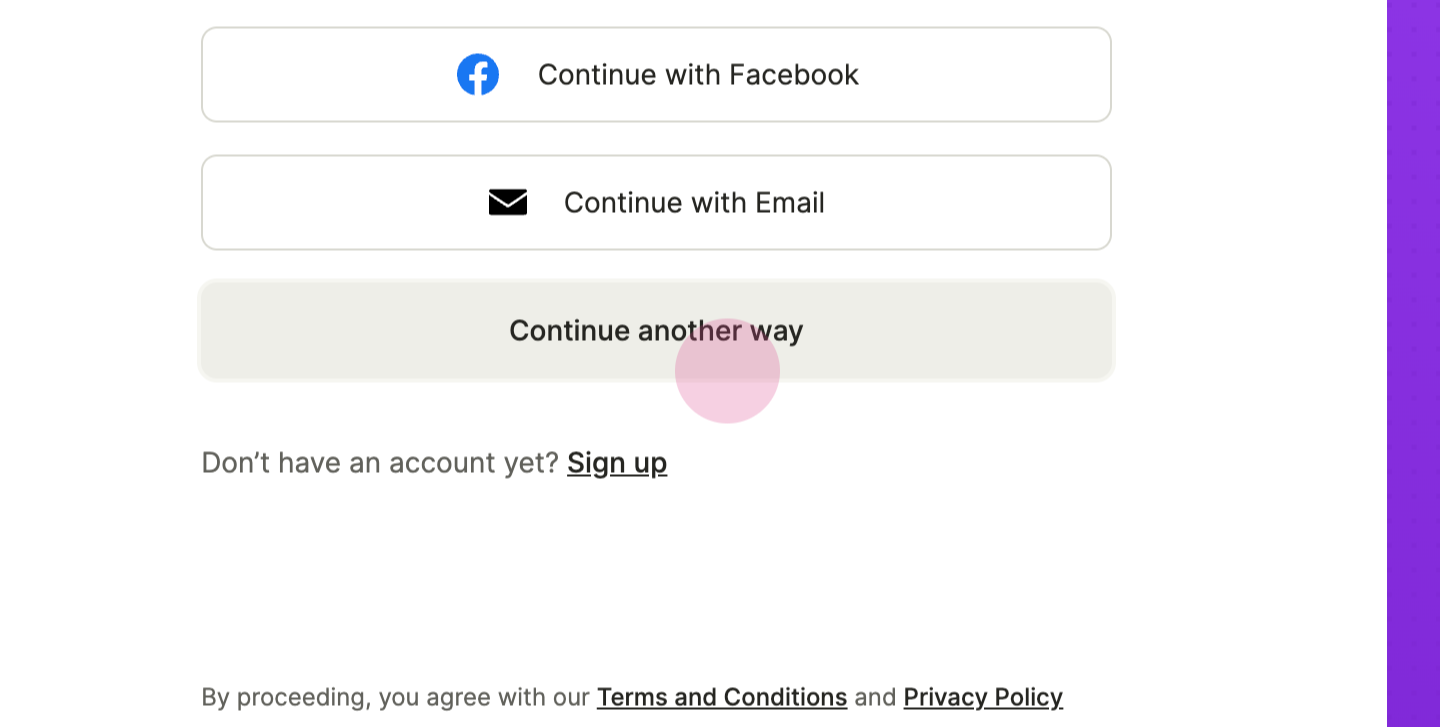This screenshot has width=1440, height=727.
Task: Click the "Continue with Facebook" text label
Action: pyautogui.click(x=698, y=75)
